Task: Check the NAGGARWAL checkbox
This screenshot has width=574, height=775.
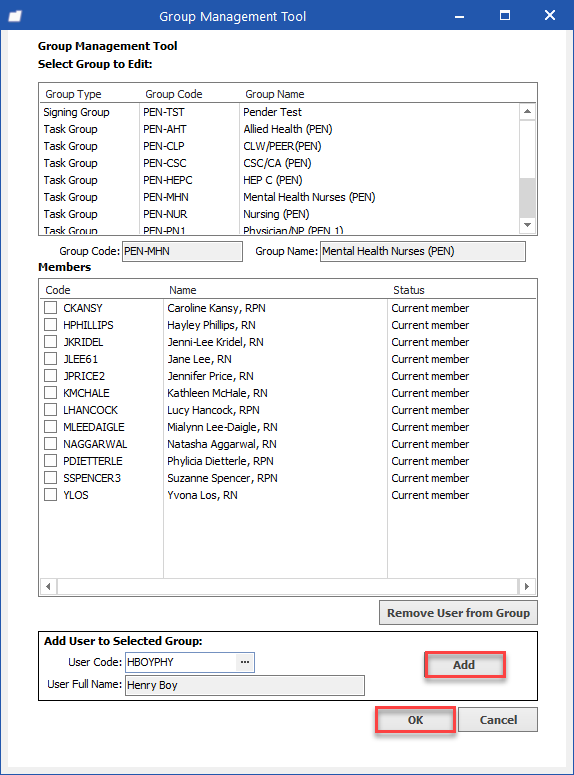Action: click(x=50, y=444)
